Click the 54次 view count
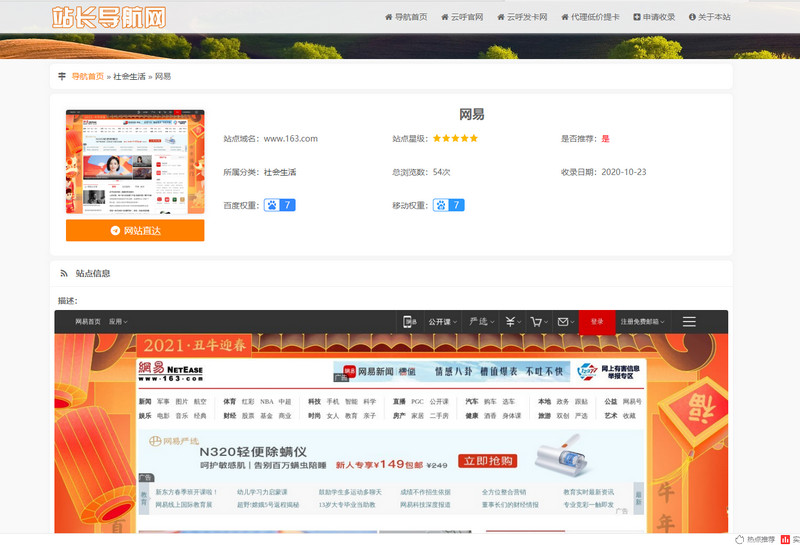The image size is (800, 545). pos(442,172)
